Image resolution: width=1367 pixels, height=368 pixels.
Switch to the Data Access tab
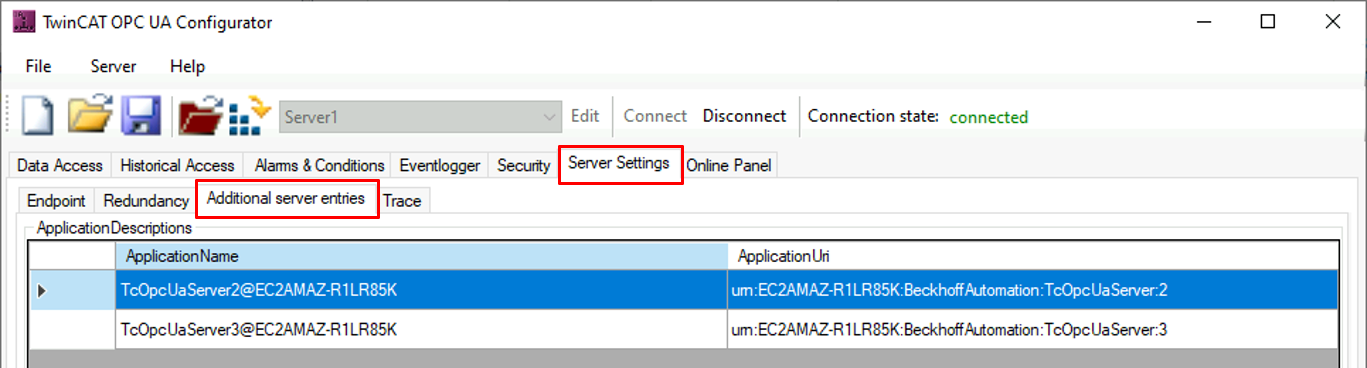click(60, 165)
